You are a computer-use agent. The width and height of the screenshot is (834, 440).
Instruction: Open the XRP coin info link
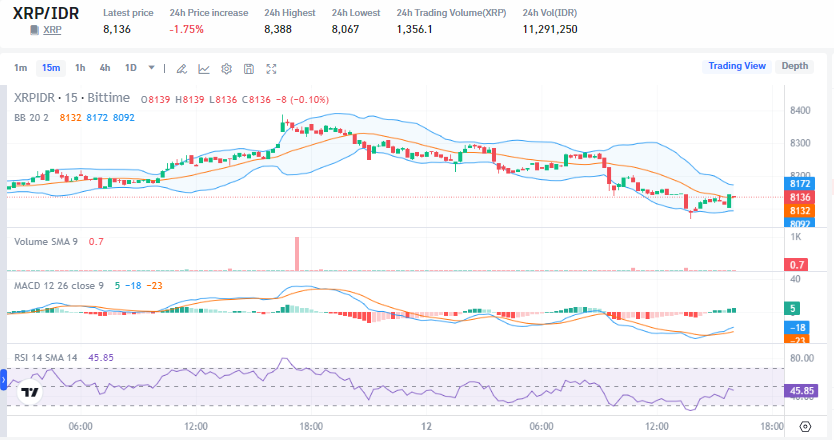pos(52,30)
